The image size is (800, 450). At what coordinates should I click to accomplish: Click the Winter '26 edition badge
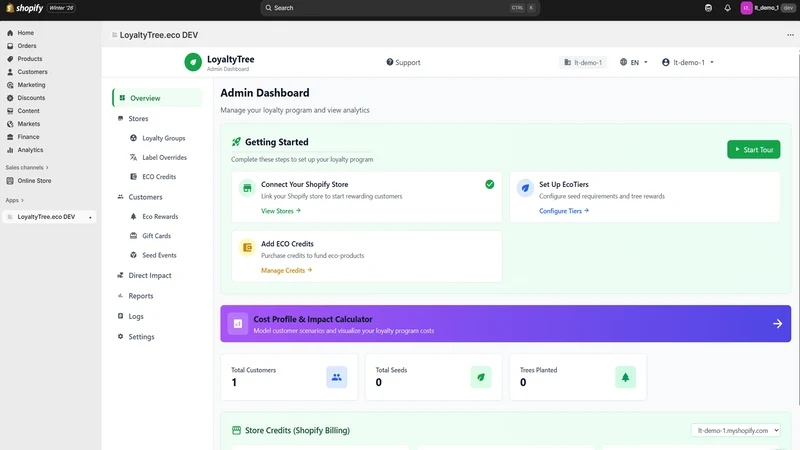pos(61,8)
